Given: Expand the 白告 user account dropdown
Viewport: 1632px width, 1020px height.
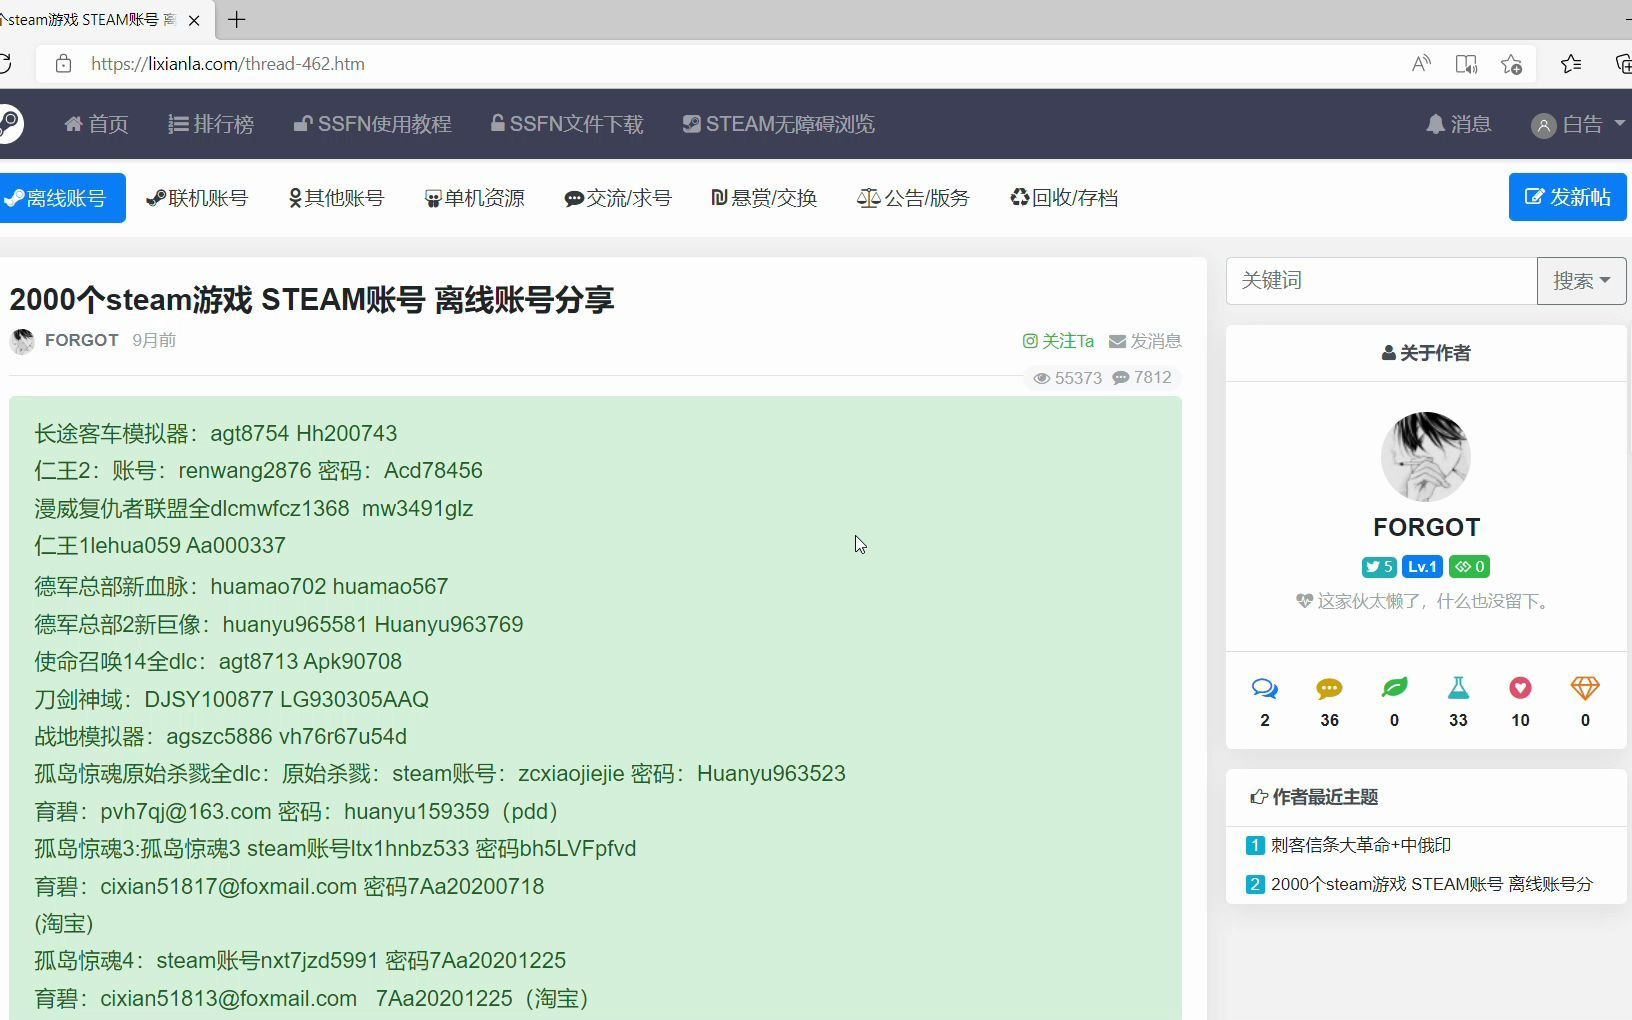Looking at the screenshot, I should pos(1578,124).
